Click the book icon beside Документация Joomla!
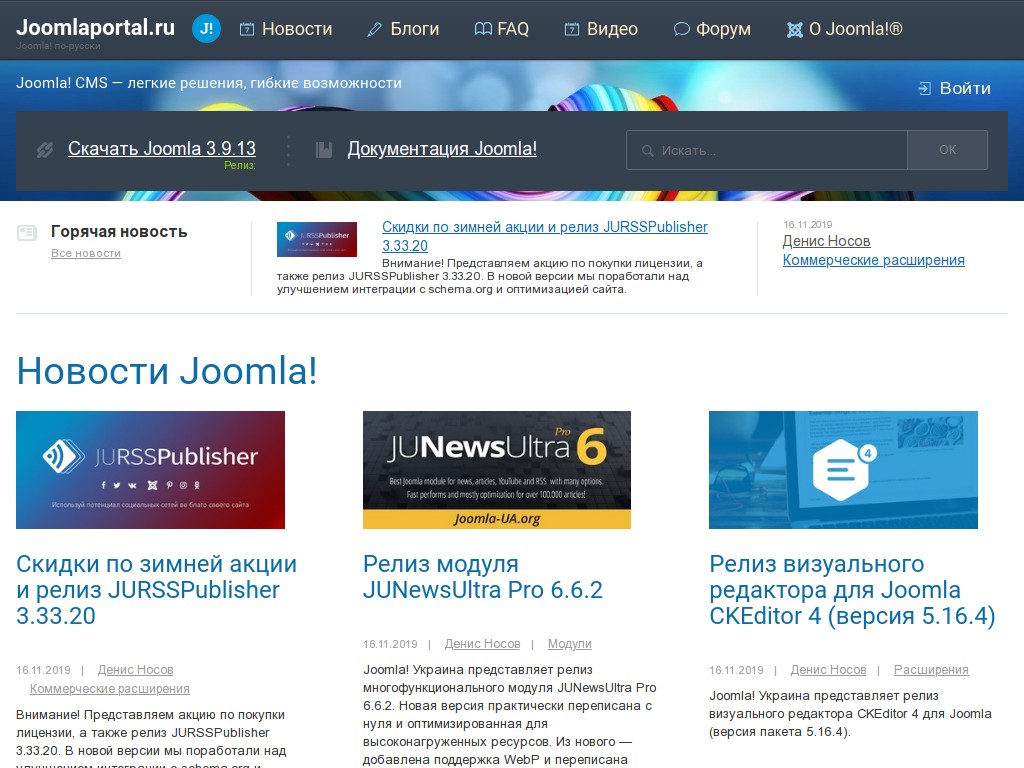Screen dimensions: 1024x768 coord(324,150)
